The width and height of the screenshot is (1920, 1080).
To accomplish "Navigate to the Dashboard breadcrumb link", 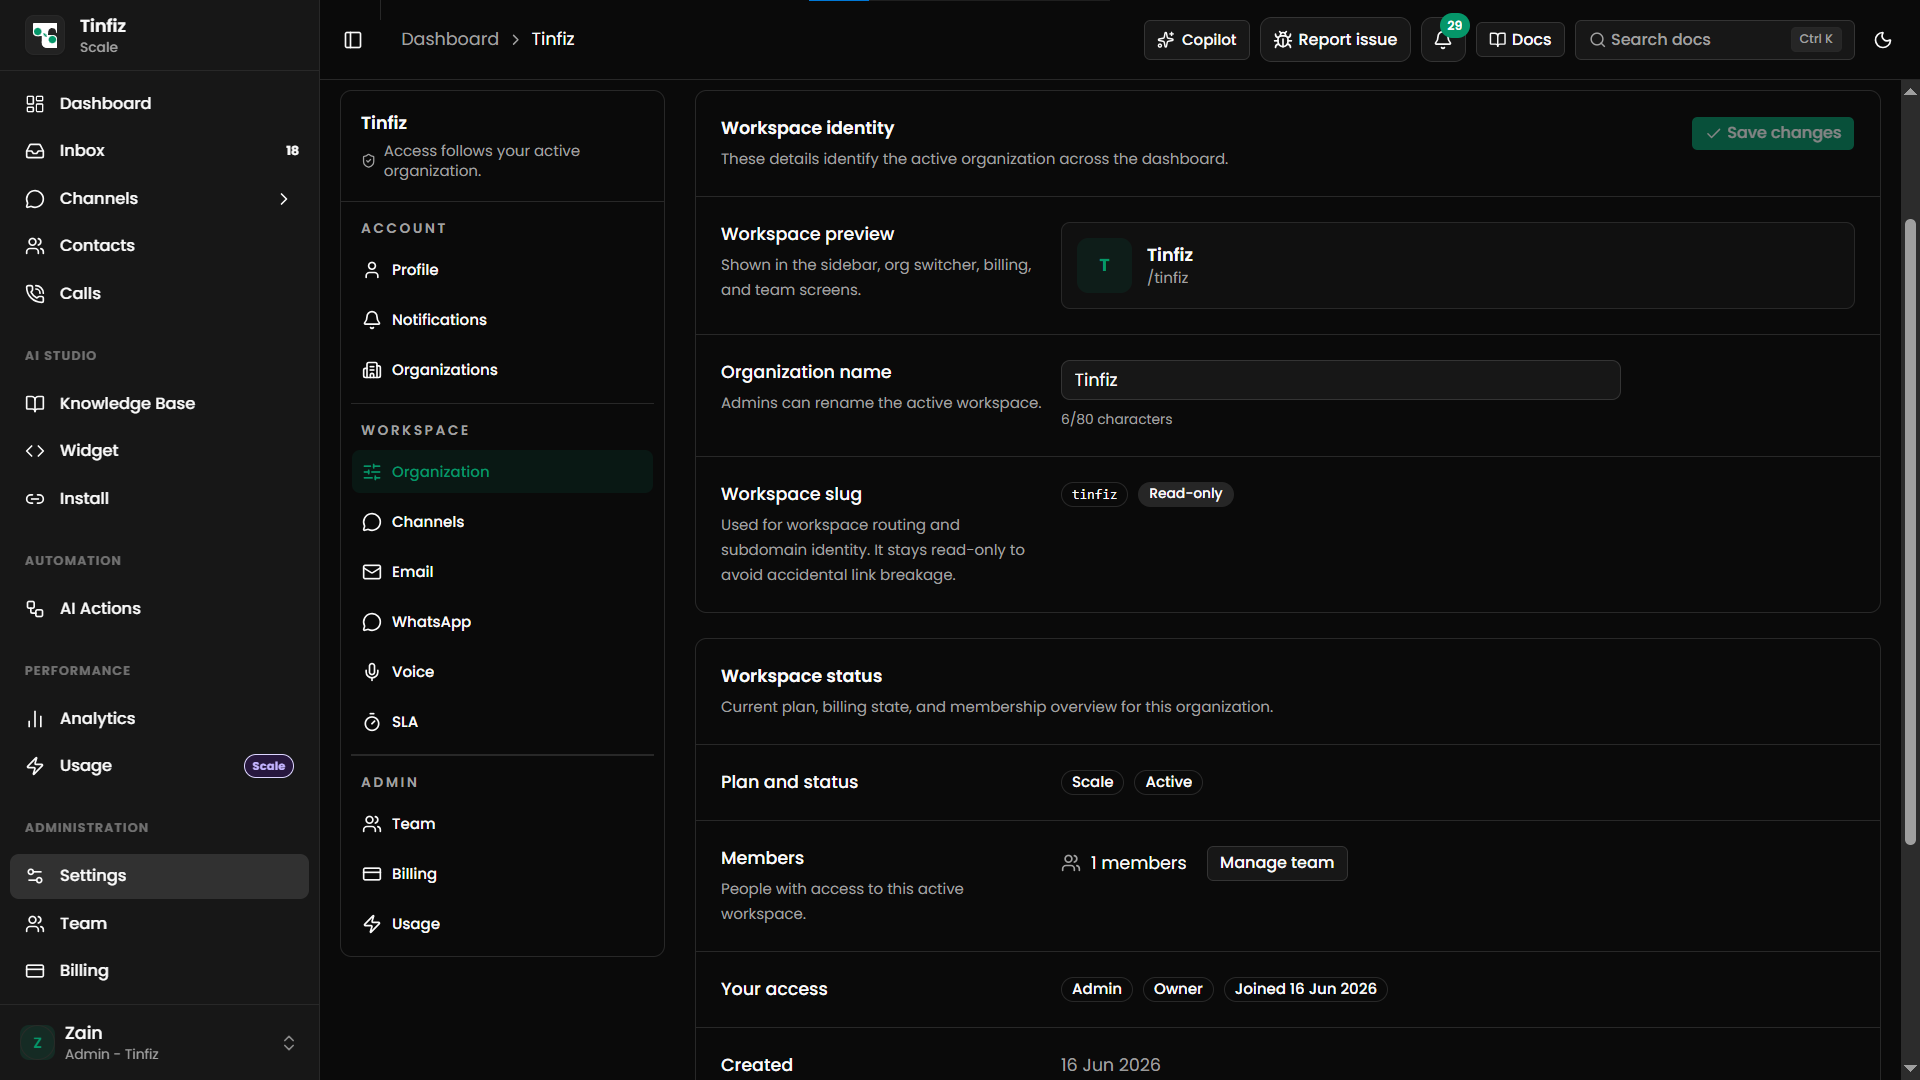I will [450, 39].
